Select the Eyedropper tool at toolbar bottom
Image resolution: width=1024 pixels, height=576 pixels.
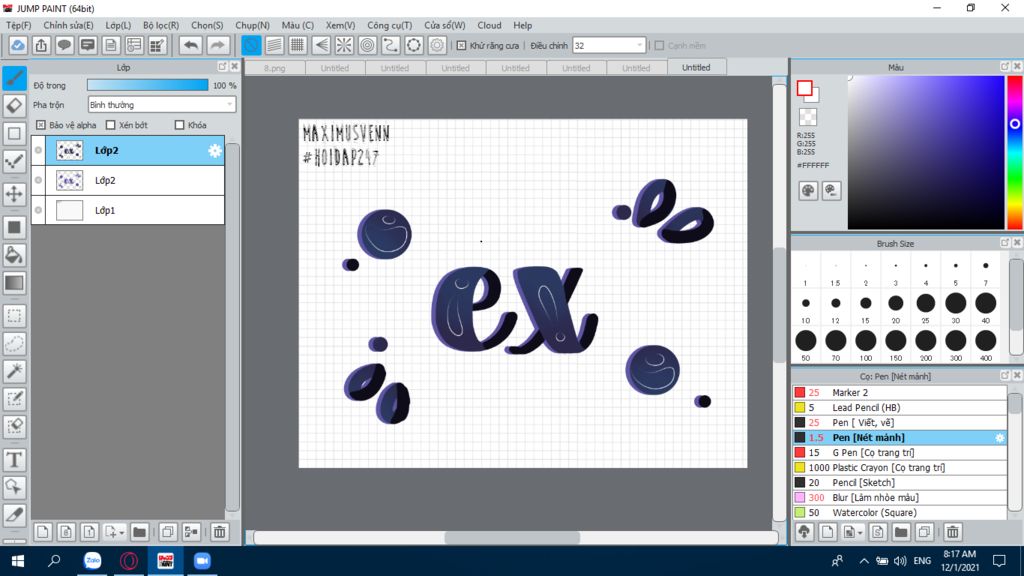click(14, 515)
